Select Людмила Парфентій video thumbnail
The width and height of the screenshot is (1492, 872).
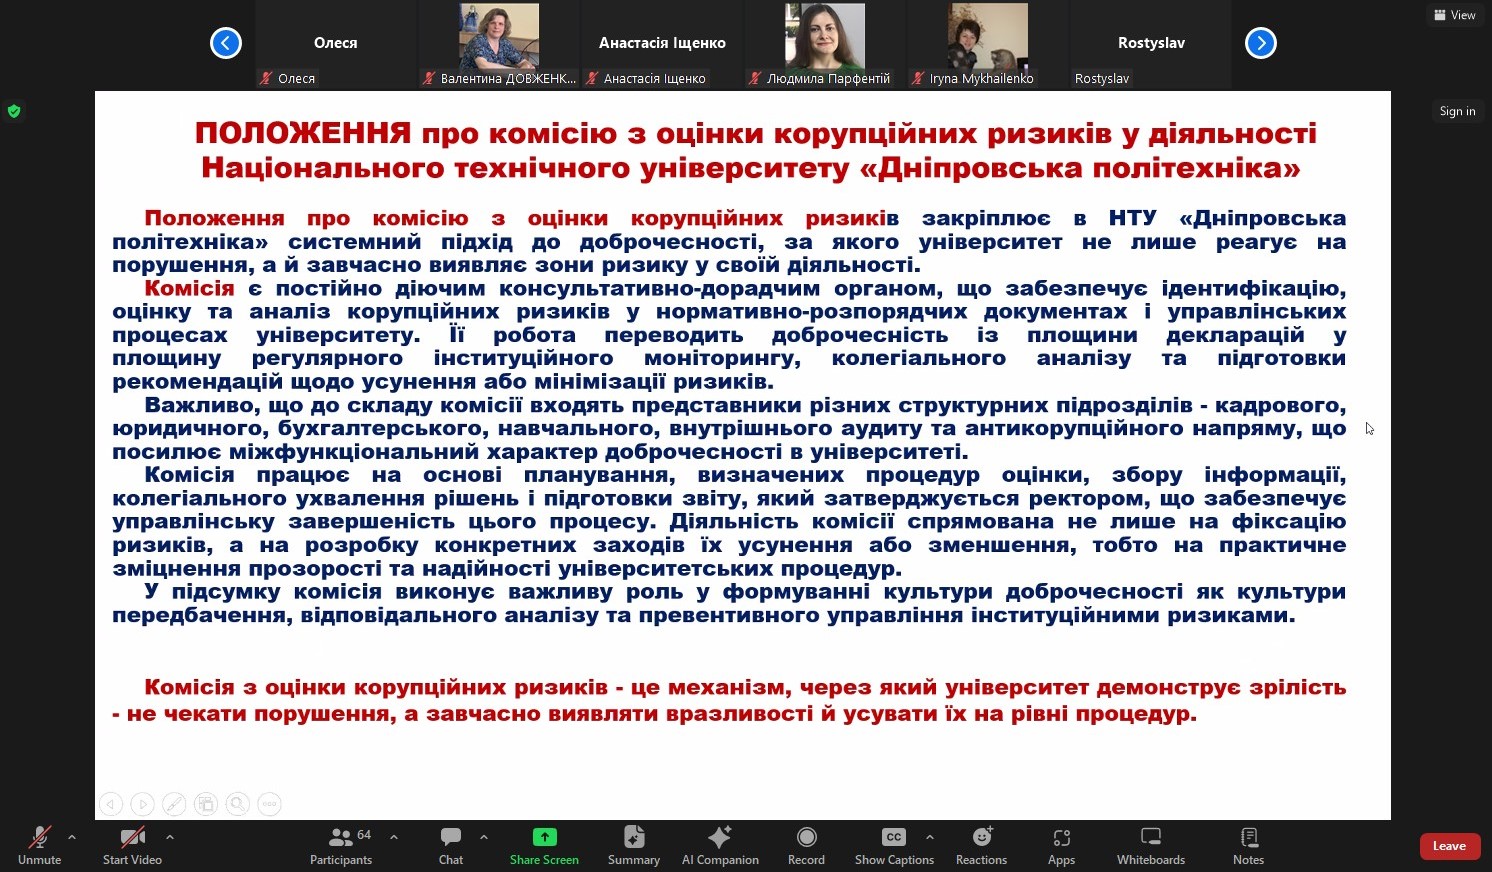(825, 44)
